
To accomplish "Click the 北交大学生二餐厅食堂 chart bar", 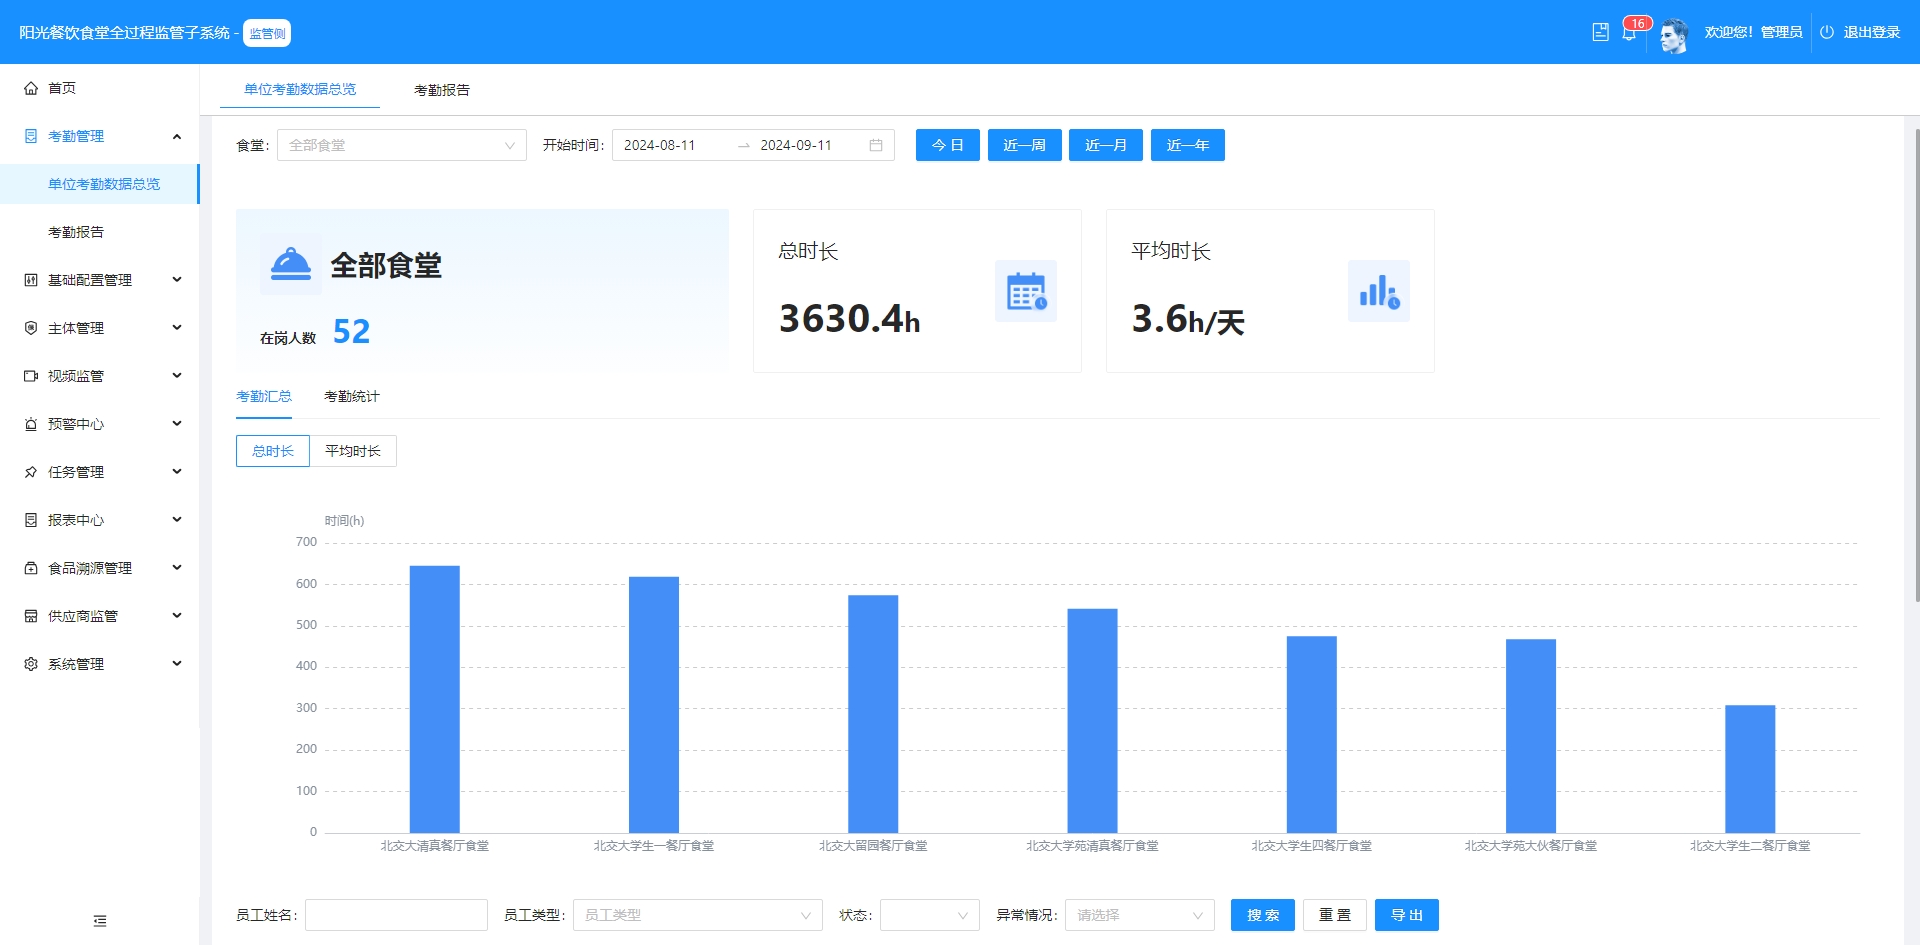I will tap(1750, 769).
